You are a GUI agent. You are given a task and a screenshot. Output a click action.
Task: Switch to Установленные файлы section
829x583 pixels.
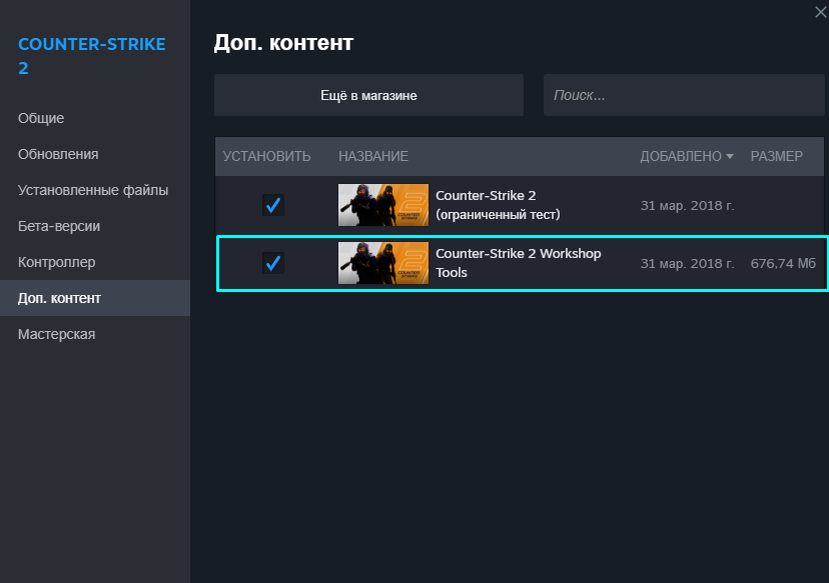point(95,190)
